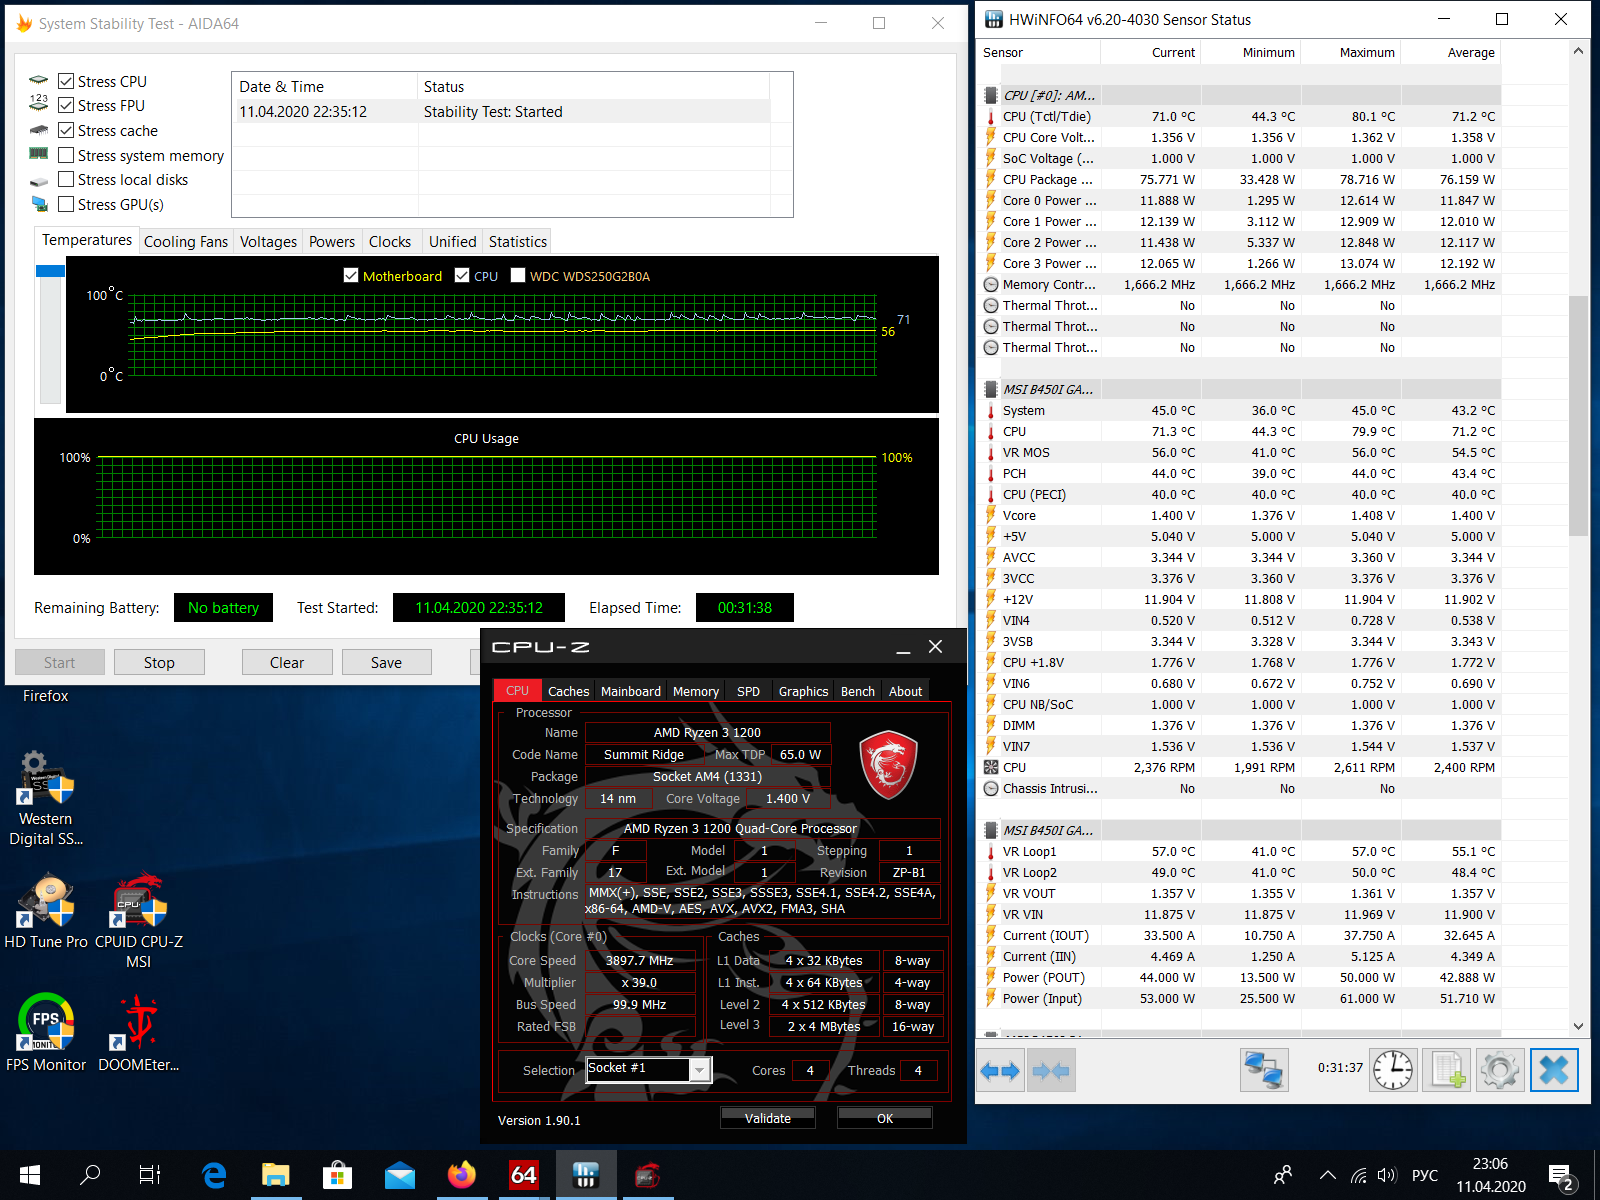Screen dimensions: 1600x1200
Task: Open the Statistics tab in AIDA64
Action: pos(518,241)
